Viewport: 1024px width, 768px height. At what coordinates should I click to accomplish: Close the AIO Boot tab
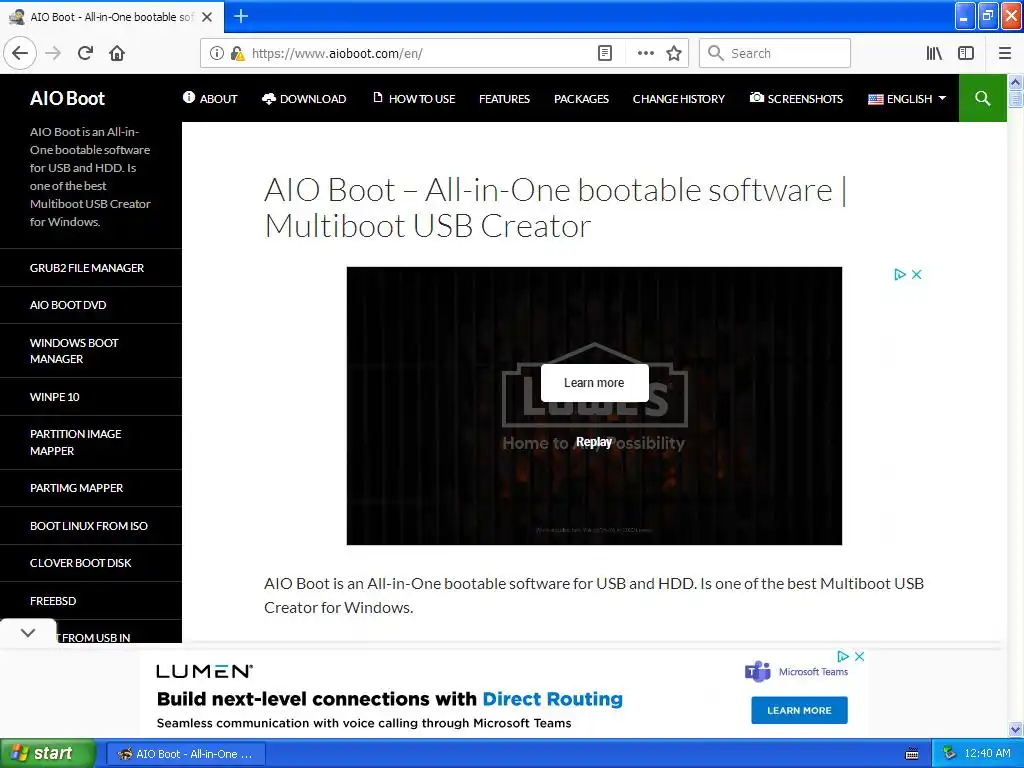[207, 17]
